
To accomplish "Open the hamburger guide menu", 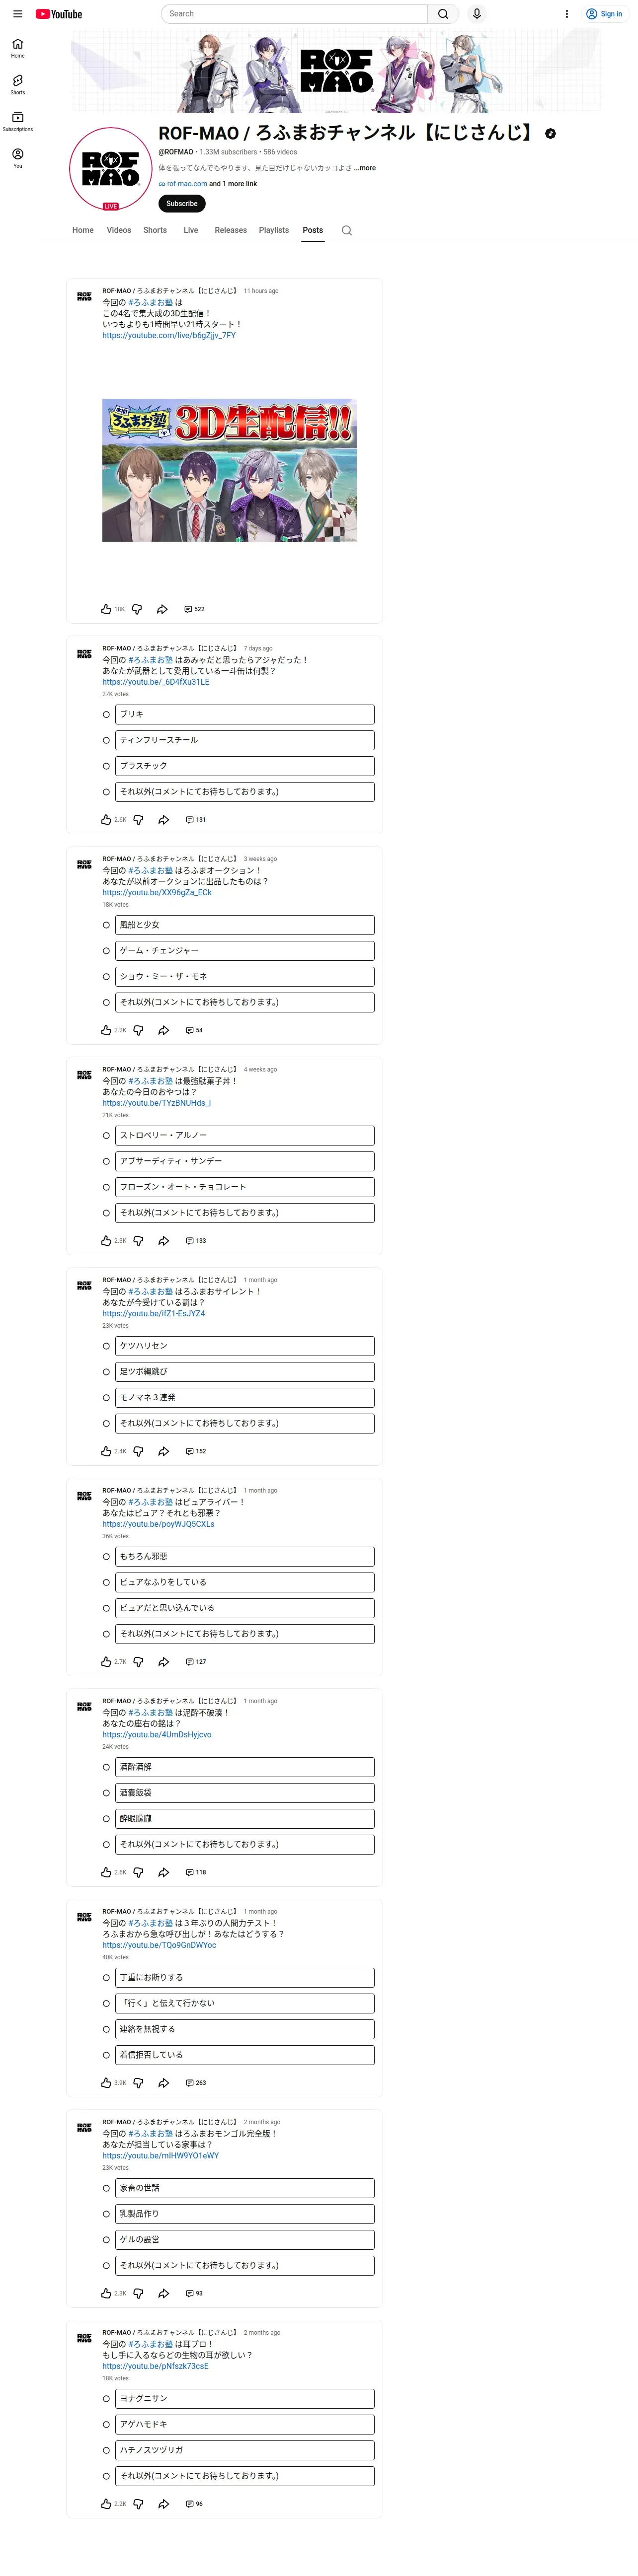I will pyautogui.click(x=17, y=14).
